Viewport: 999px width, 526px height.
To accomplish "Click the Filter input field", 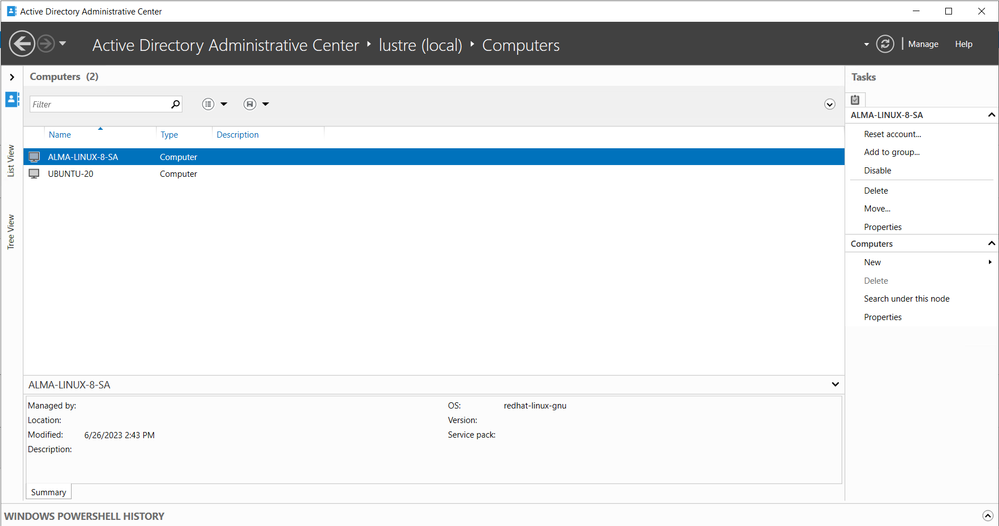I will [x=99, y=104].
